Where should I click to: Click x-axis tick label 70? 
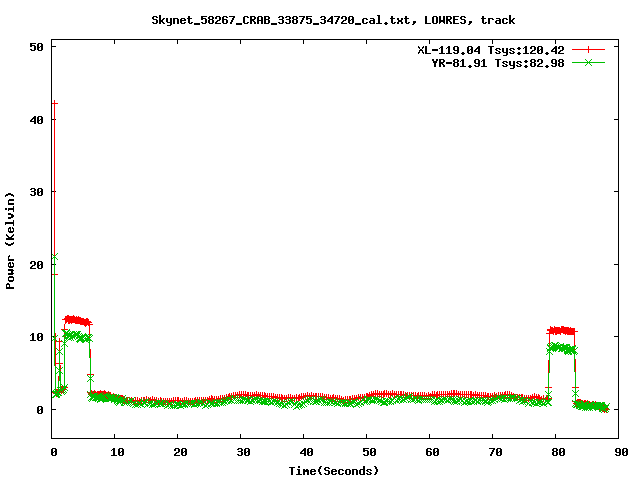495,452
